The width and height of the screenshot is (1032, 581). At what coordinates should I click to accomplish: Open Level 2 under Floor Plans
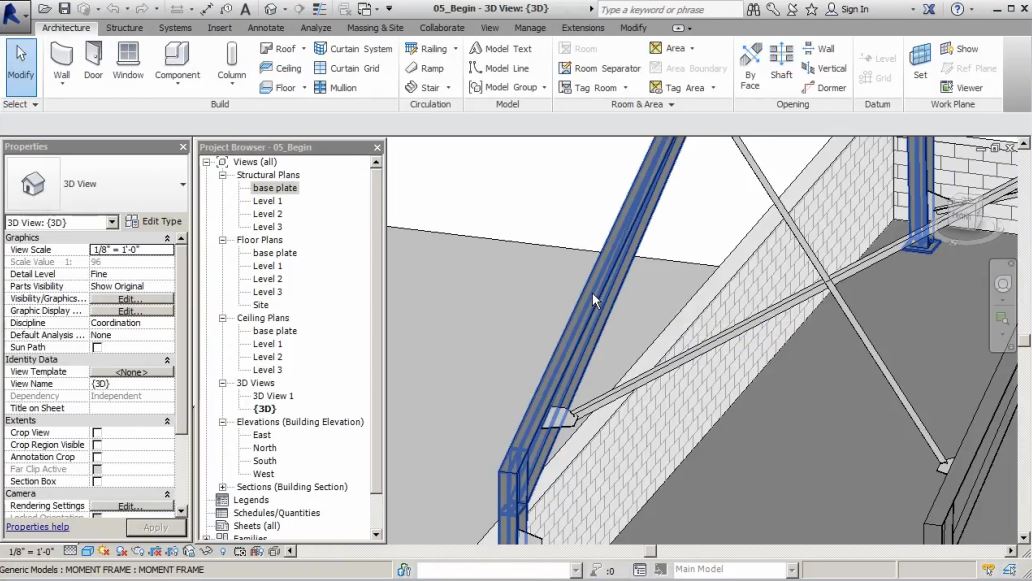[x=267, y=279]
